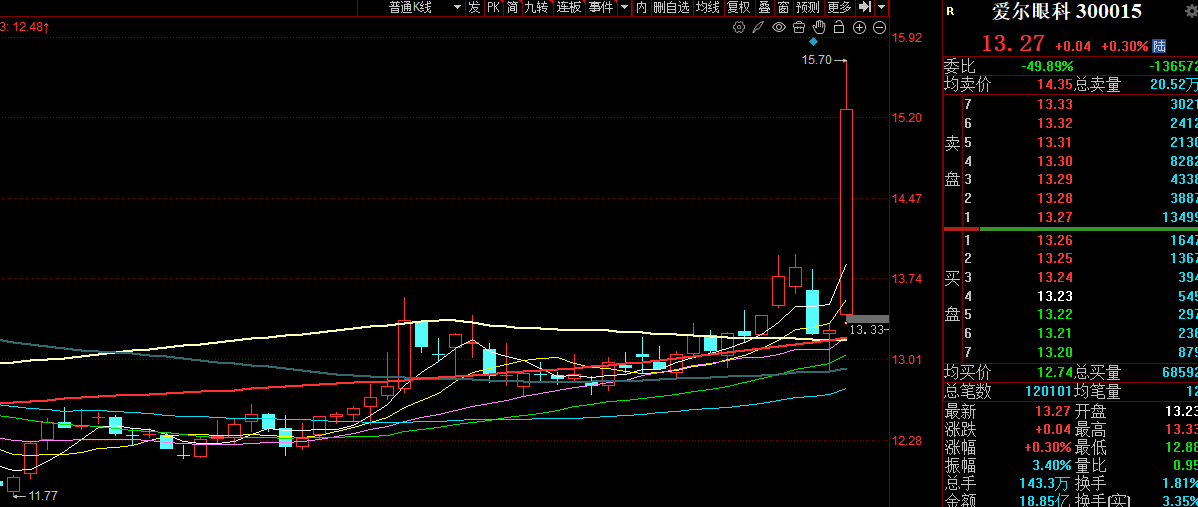Open the 九转 indicator

[537, 8]
